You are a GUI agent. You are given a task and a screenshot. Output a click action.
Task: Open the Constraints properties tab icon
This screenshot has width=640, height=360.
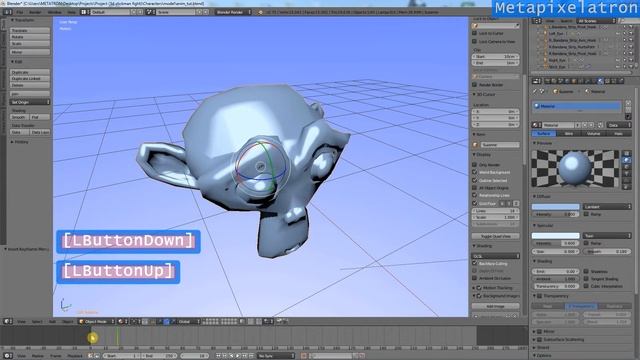click(x=580, y=81)
